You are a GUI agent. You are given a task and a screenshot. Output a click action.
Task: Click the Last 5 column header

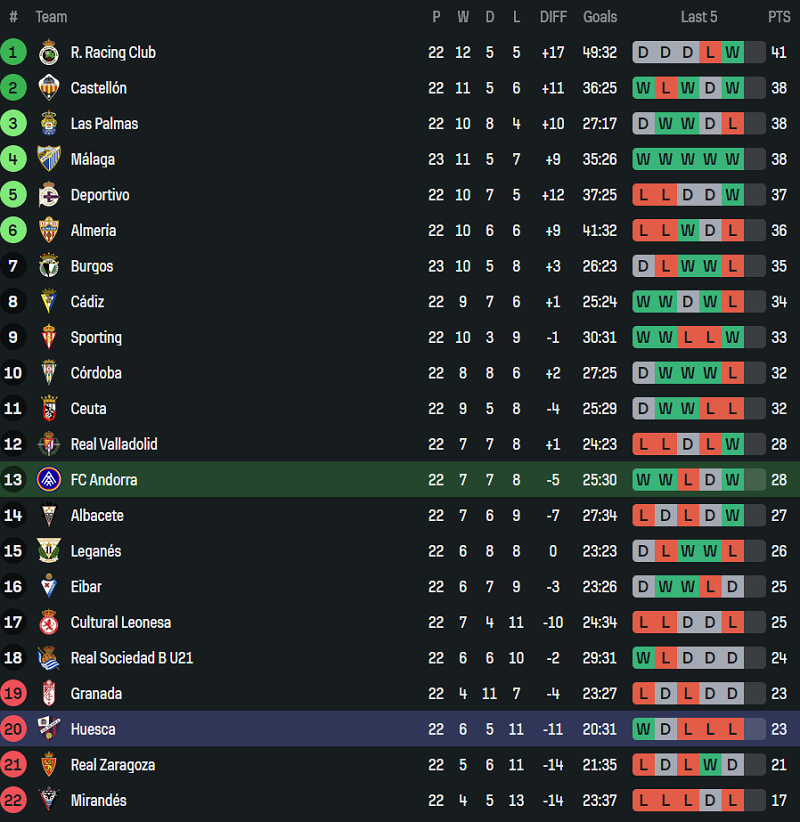(x=699, y=17)
